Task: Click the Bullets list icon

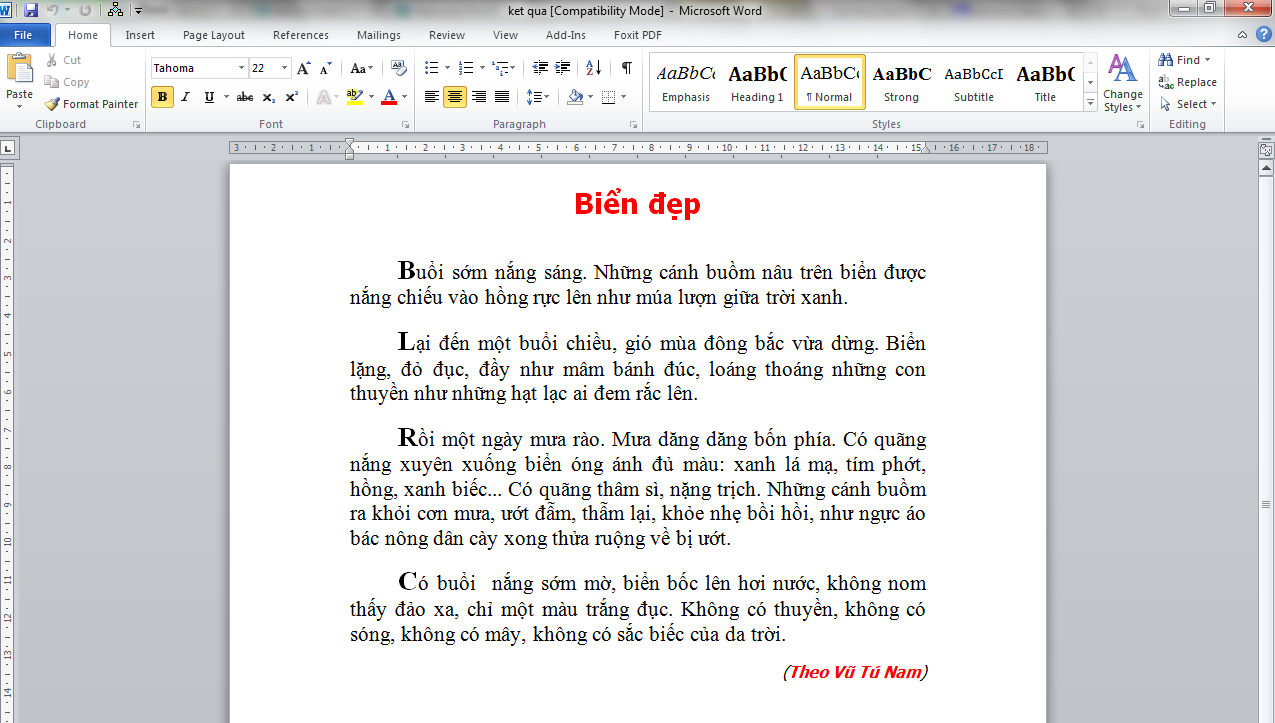Action: [x=431, y=68]
